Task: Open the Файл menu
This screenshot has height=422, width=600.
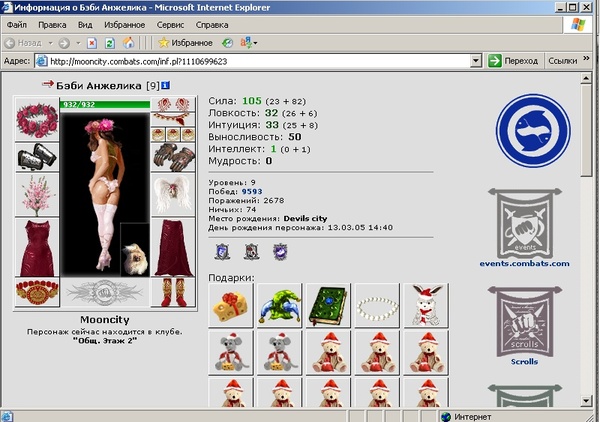Action: [17, 25]
